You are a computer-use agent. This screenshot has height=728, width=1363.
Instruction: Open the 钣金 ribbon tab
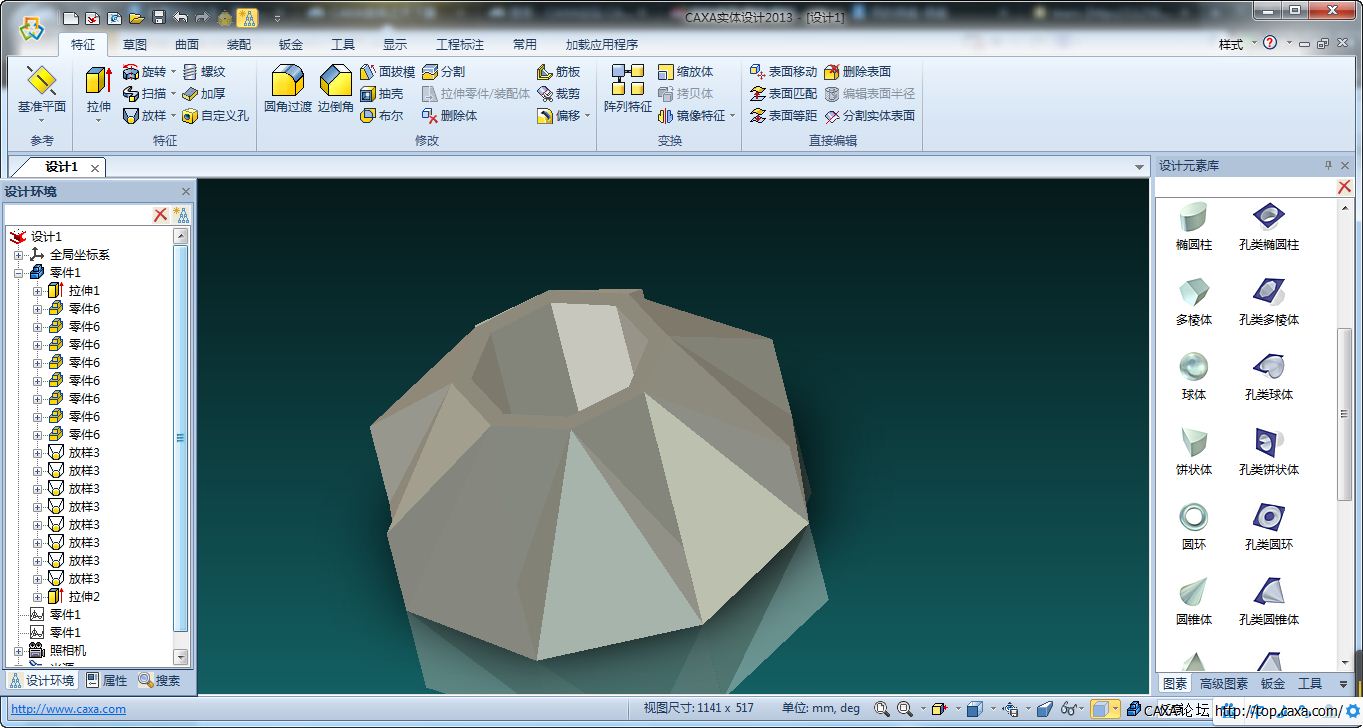(291, 45)
